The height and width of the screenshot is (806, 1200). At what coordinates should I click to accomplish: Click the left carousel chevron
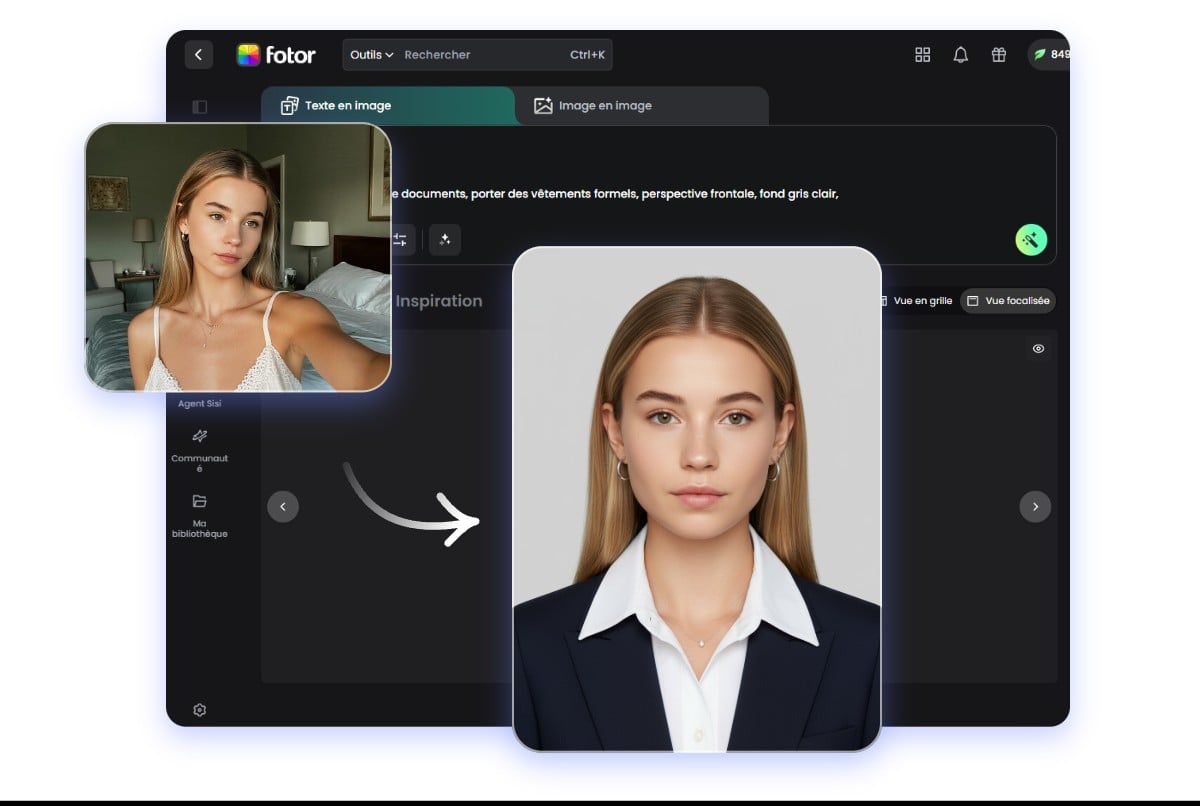pyautogui.click(x=283, y=507)
